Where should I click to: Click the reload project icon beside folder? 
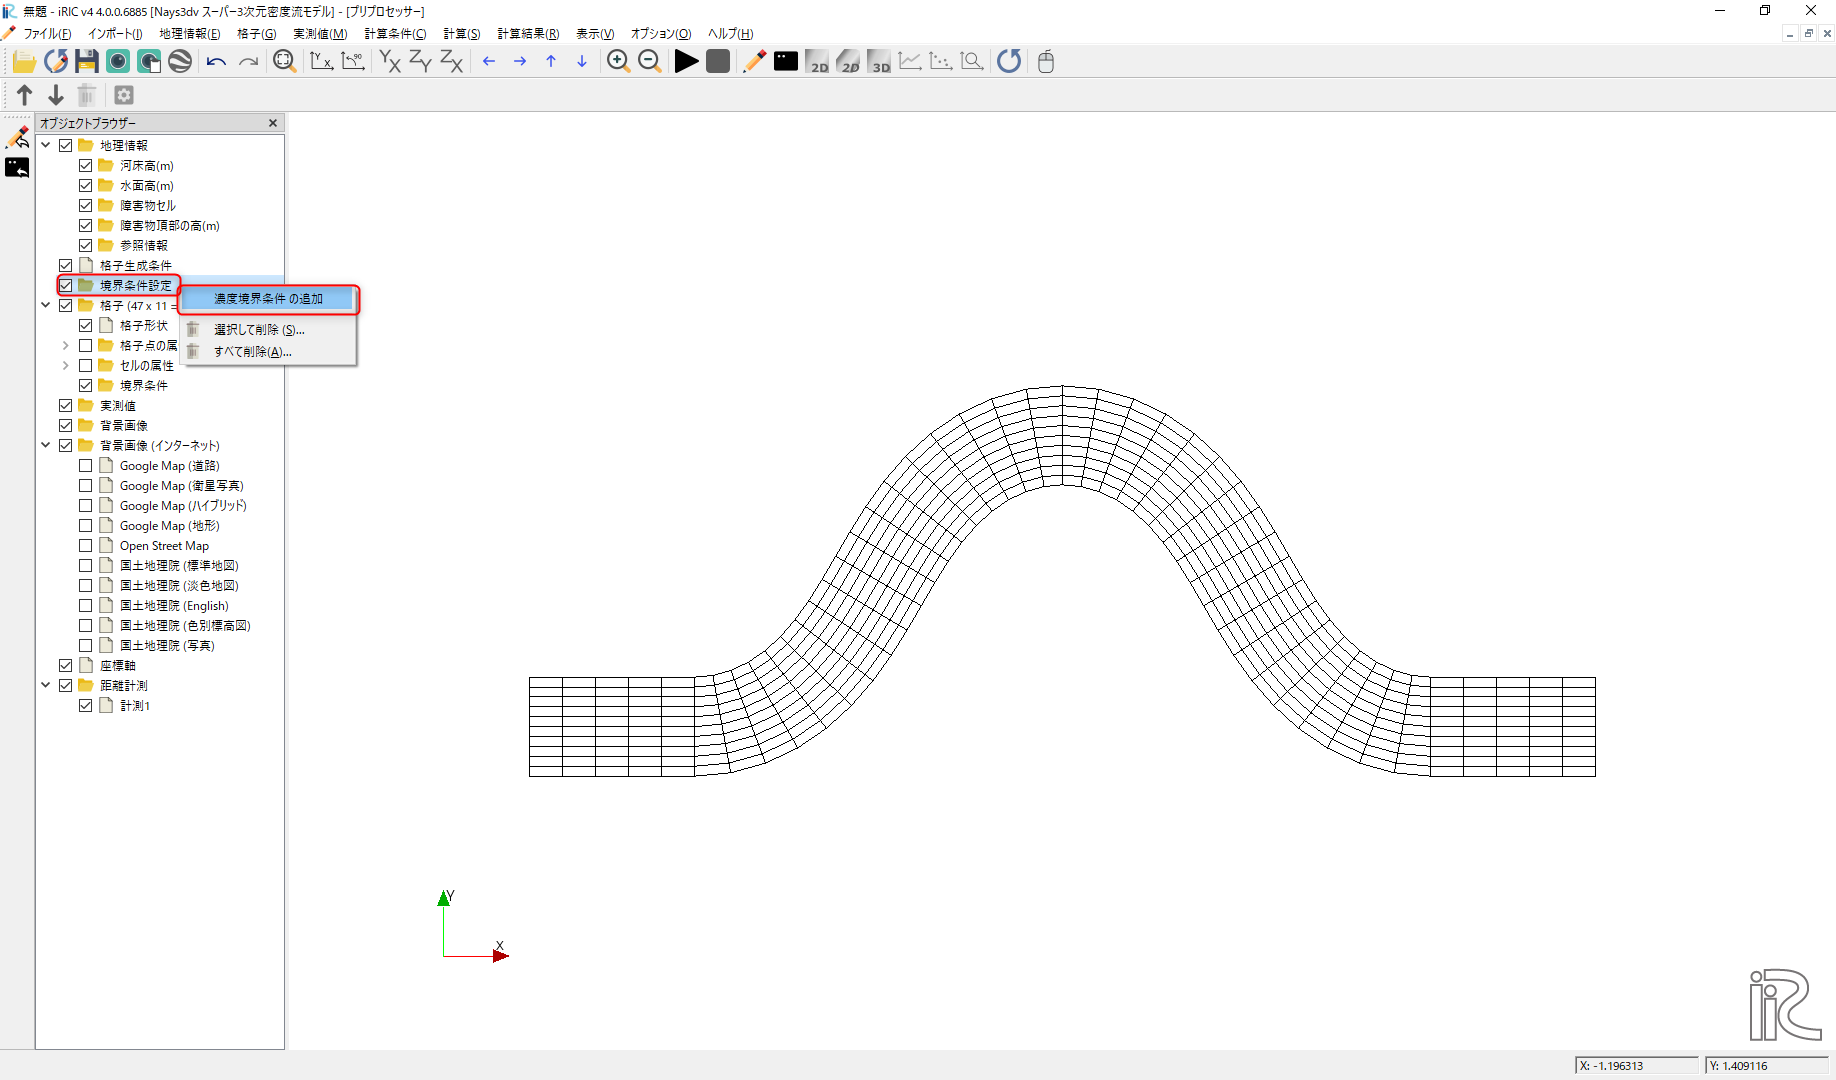tap(56, 62)
